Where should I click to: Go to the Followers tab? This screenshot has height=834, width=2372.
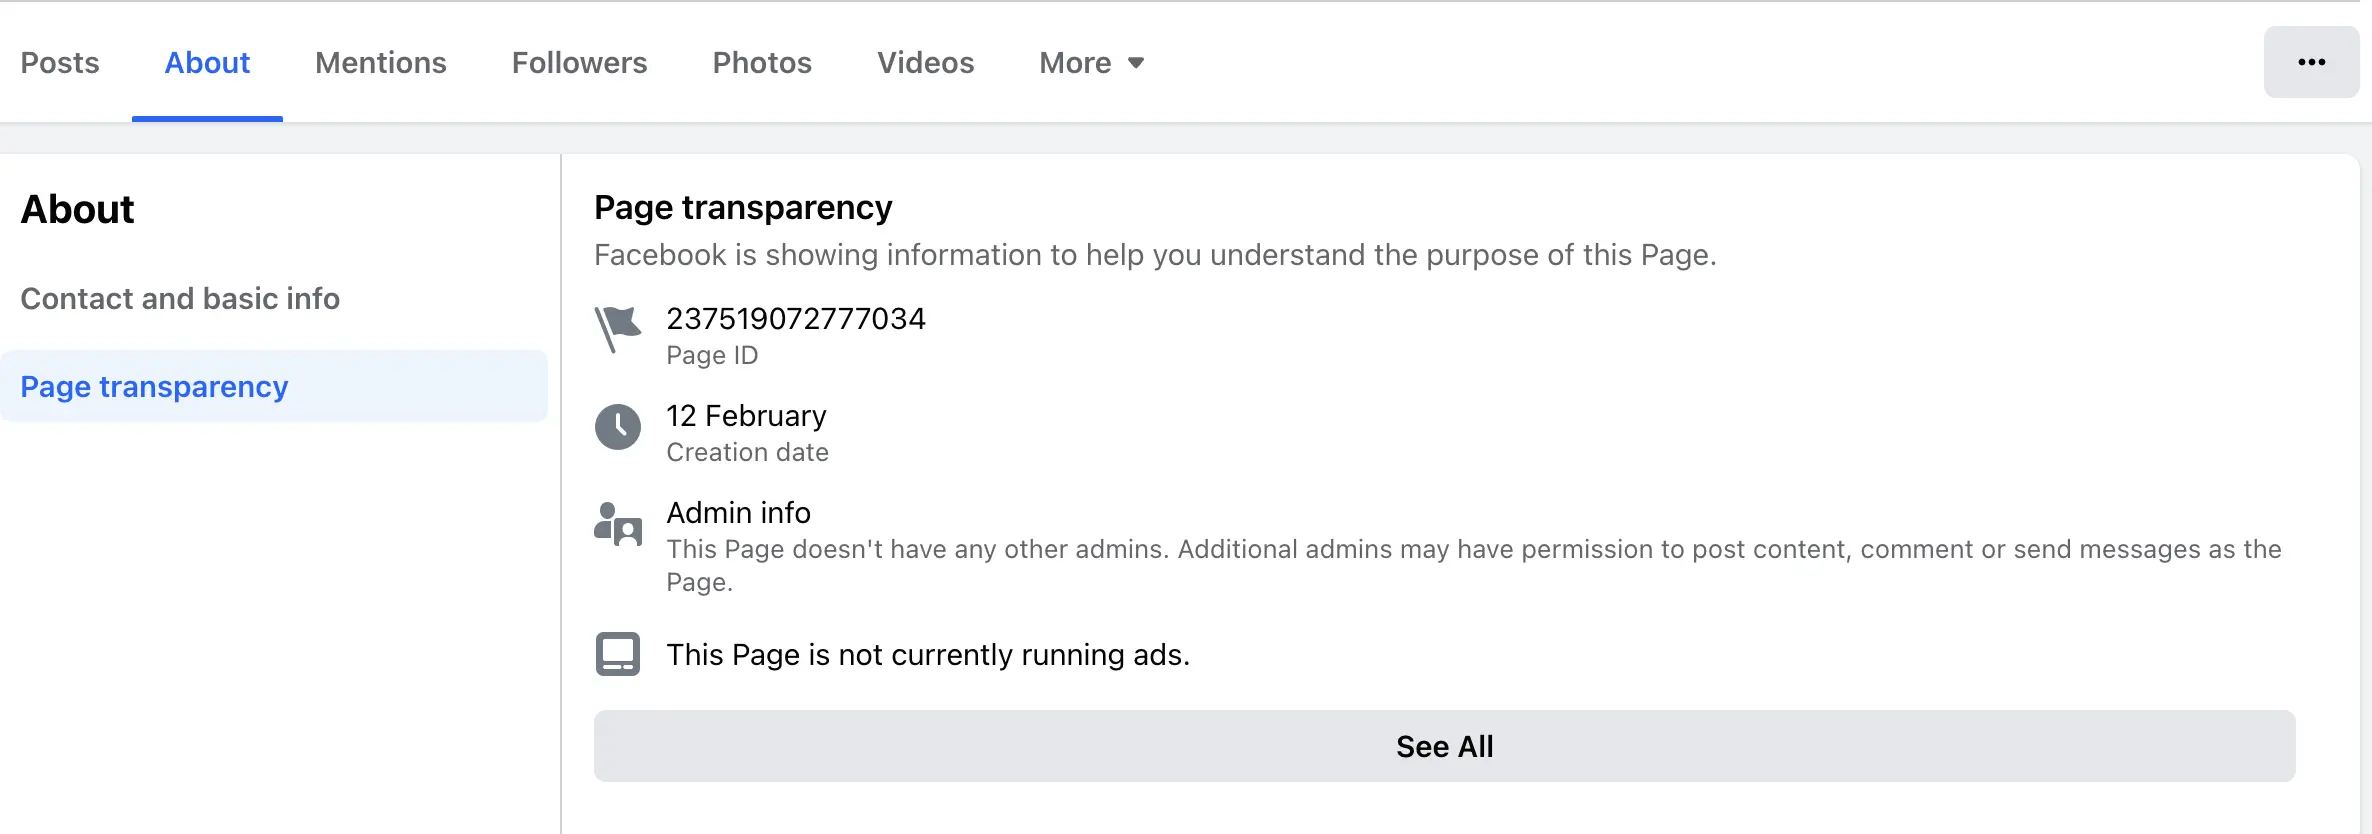(x=580, y=62)
